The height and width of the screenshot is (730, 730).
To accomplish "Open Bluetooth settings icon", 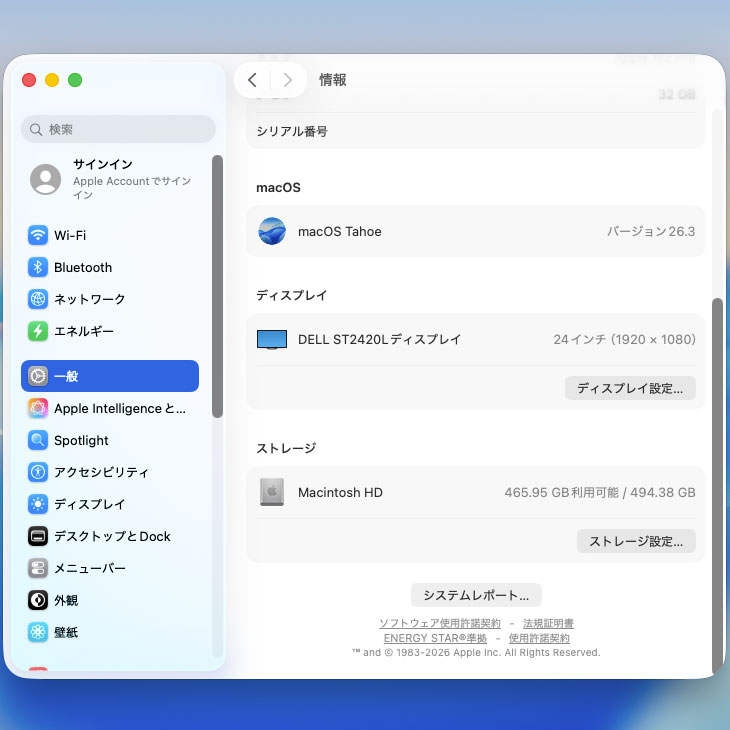I will click(38, 268).
